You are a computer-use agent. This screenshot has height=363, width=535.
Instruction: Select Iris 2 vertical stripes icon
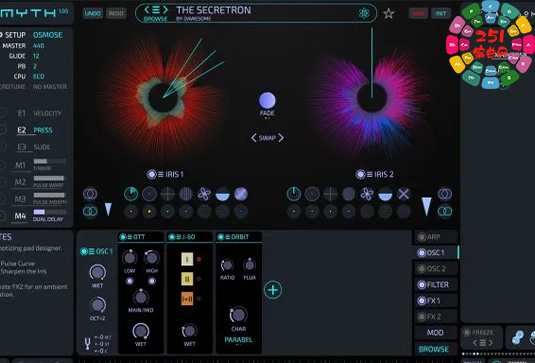[x=348, y=194]
